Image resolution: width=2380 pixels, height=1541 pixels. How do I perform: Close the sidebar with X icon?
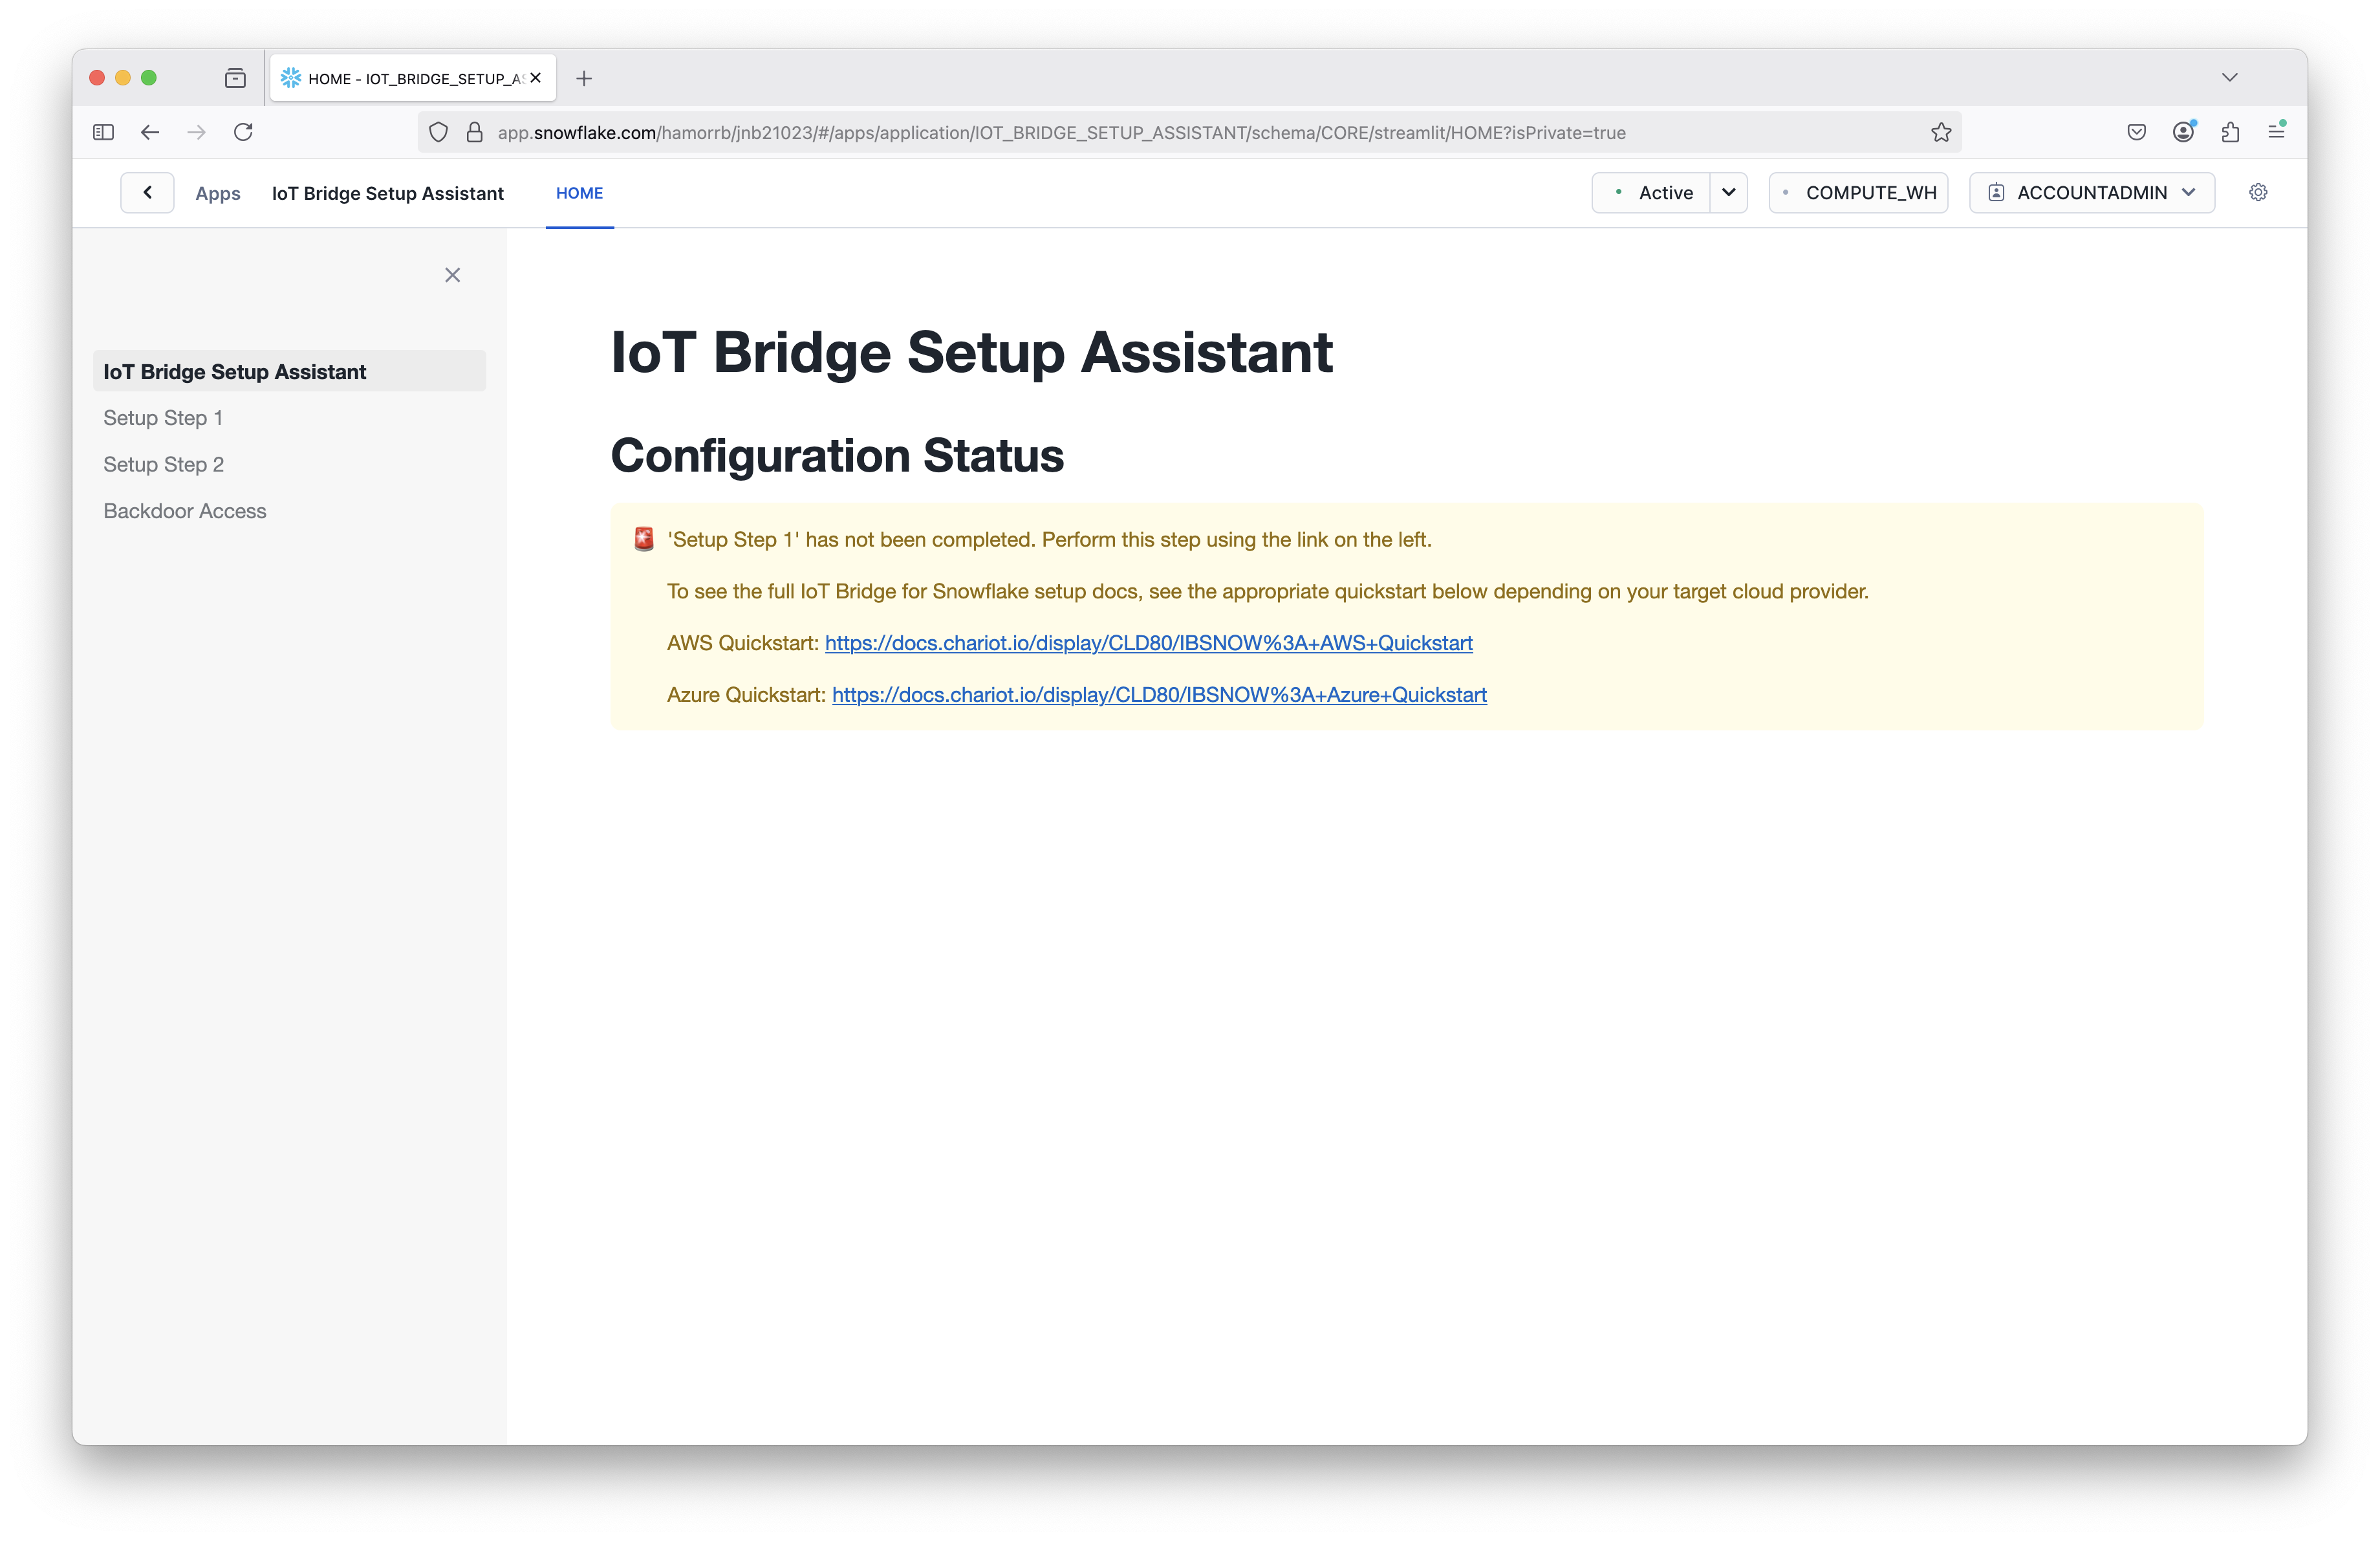453,275
